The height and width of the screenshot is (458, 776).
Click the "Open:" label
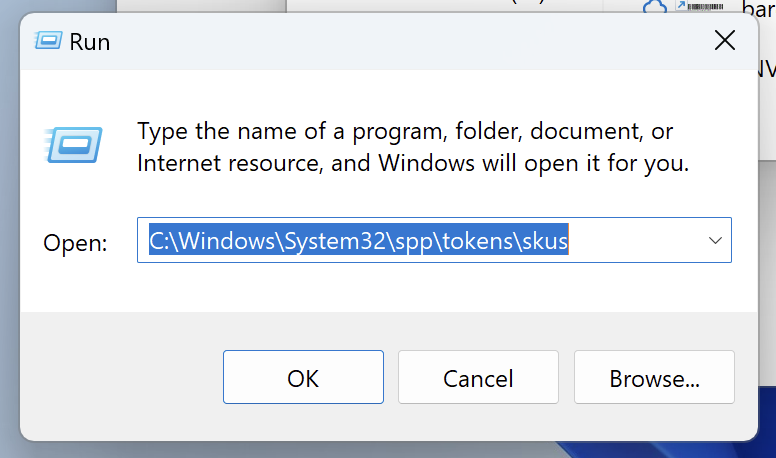(x=75, y=242)
